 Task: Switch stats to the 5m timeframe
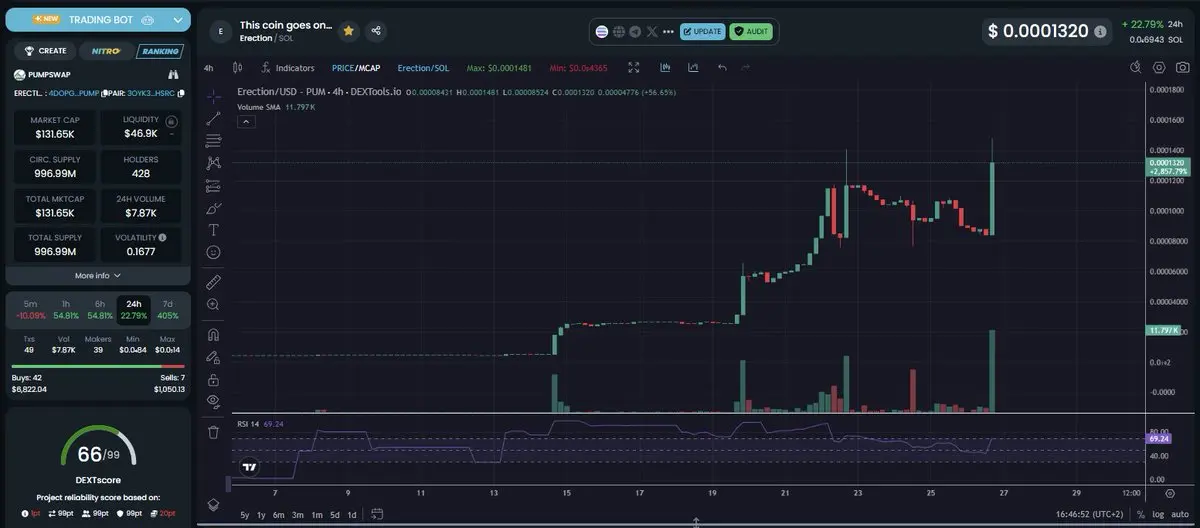[30, 309]
